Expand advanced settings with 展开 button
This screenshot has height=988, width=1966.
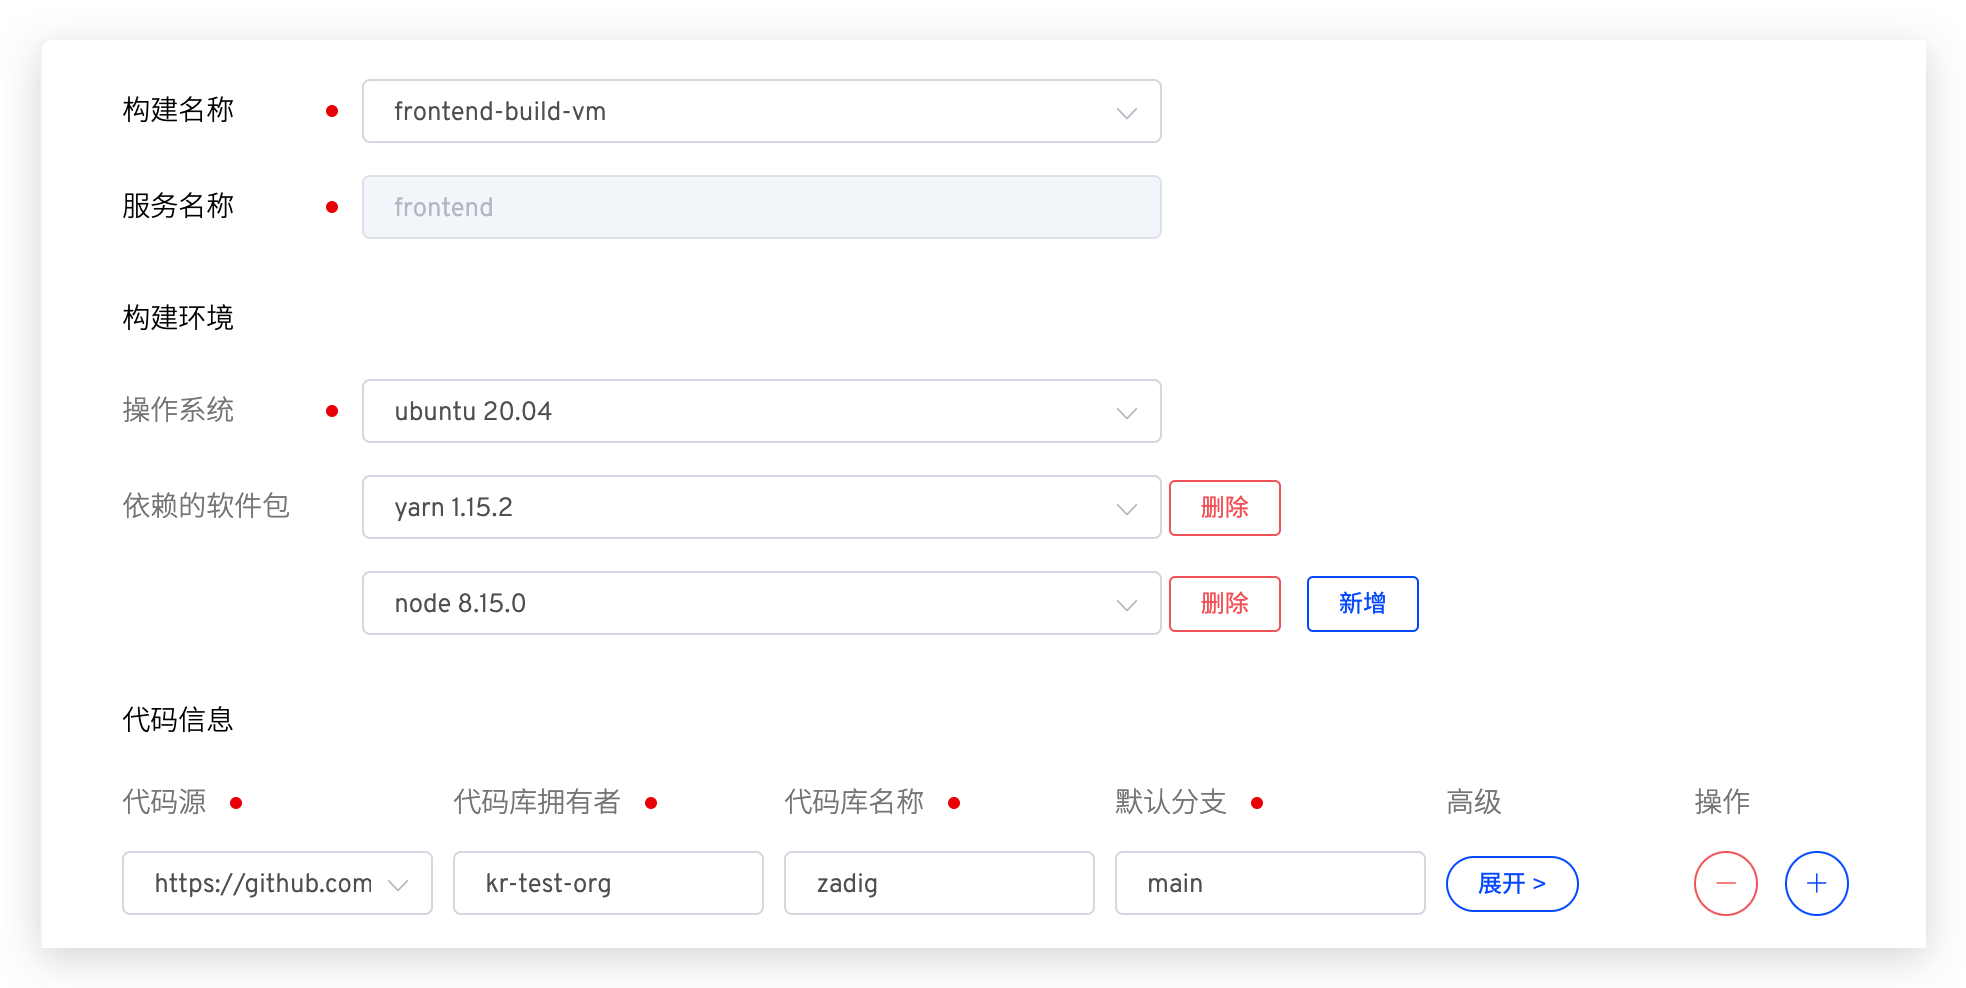coord(1511,883)
